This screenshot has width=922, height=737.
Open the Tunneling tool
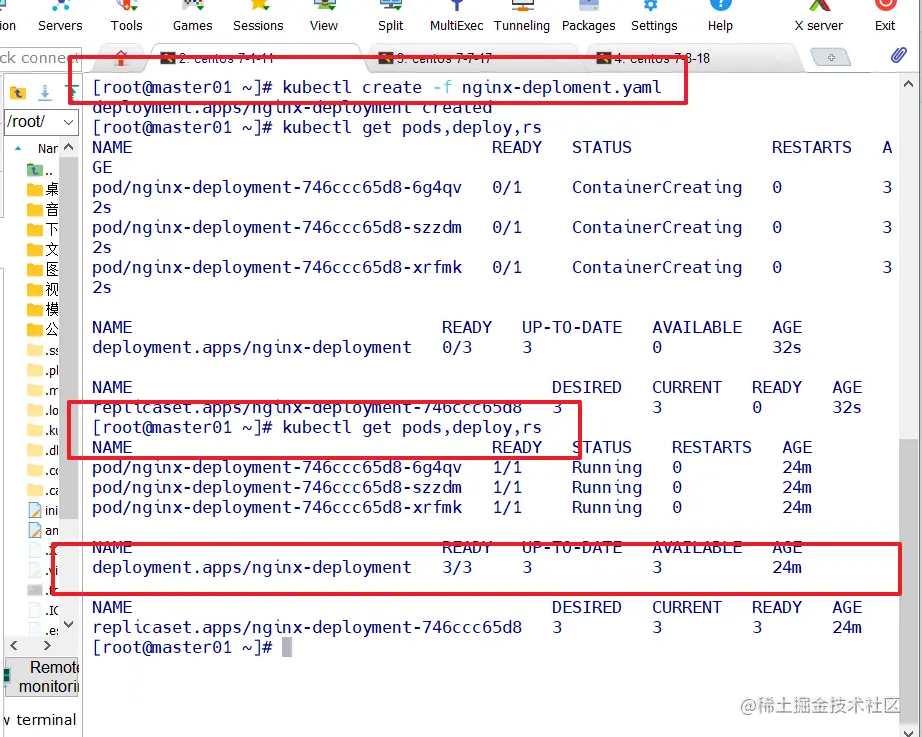(x=522, y=16)
